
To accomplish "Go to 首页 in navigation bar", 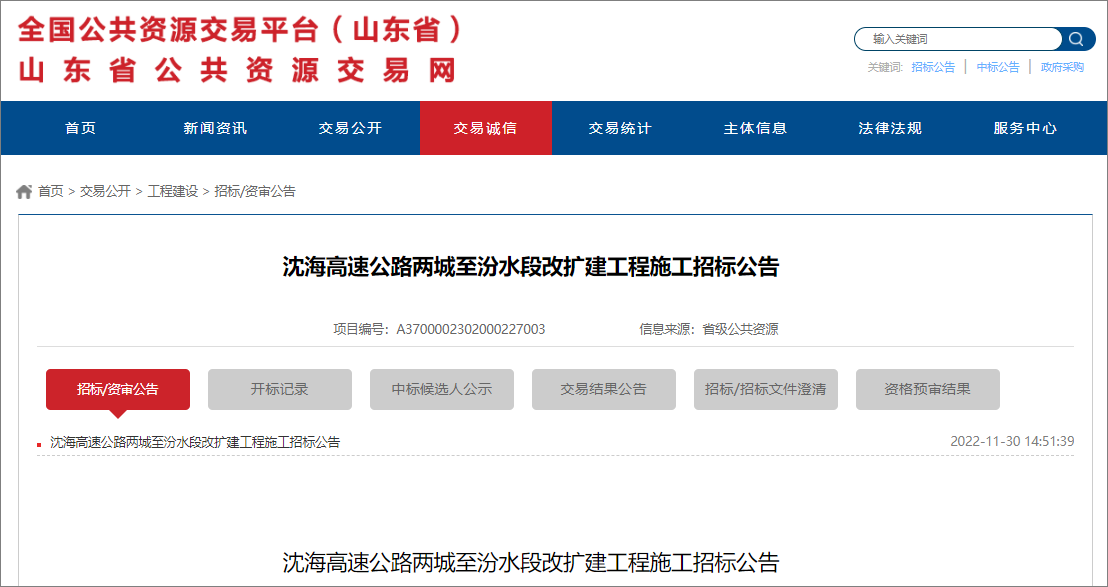I will click(x=81, y=128).
